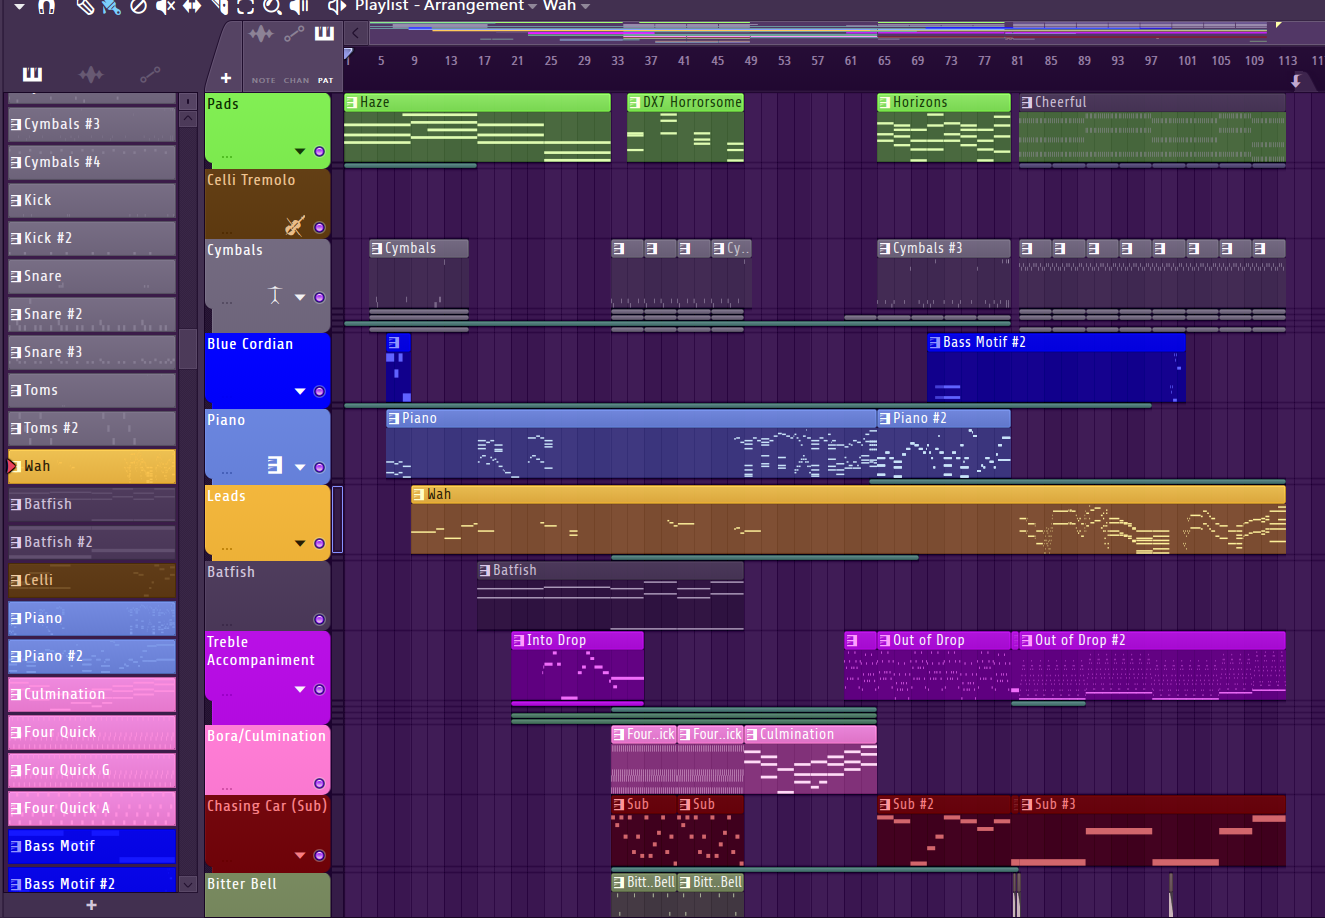Image resolution: width=1325 pixels, height=918 pixels.
Task: Select the Slip tool with double arrows
Action: [x=192, y=6]
